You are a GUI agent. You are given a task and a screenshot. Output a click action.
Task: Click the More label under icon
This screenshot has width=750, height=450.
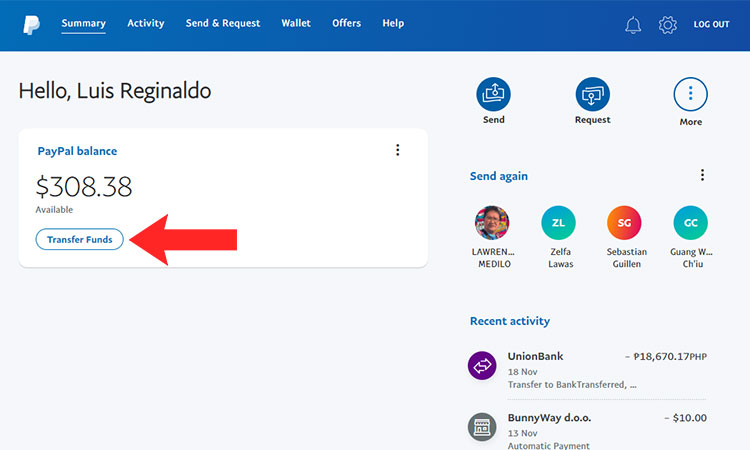(691, 122)
